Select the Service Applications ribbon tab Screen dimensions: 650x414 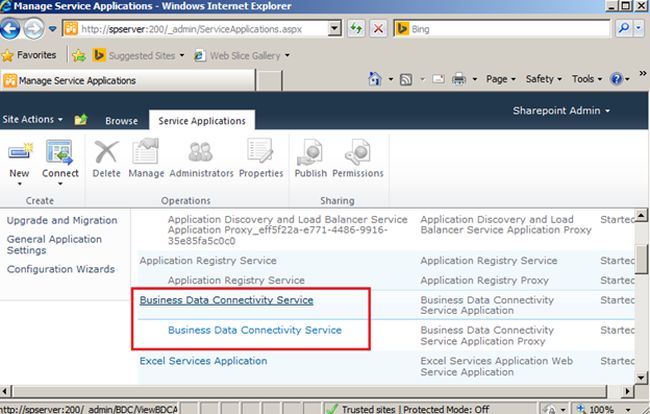tap(202, 121)
